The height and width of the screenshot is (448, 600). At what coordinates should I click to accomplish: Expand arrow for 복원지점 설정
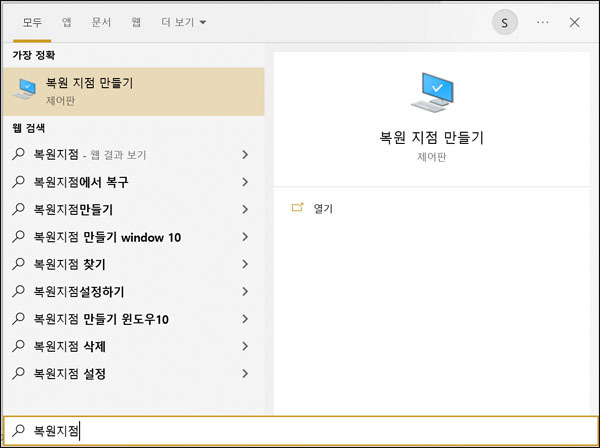tap(245, 374)
